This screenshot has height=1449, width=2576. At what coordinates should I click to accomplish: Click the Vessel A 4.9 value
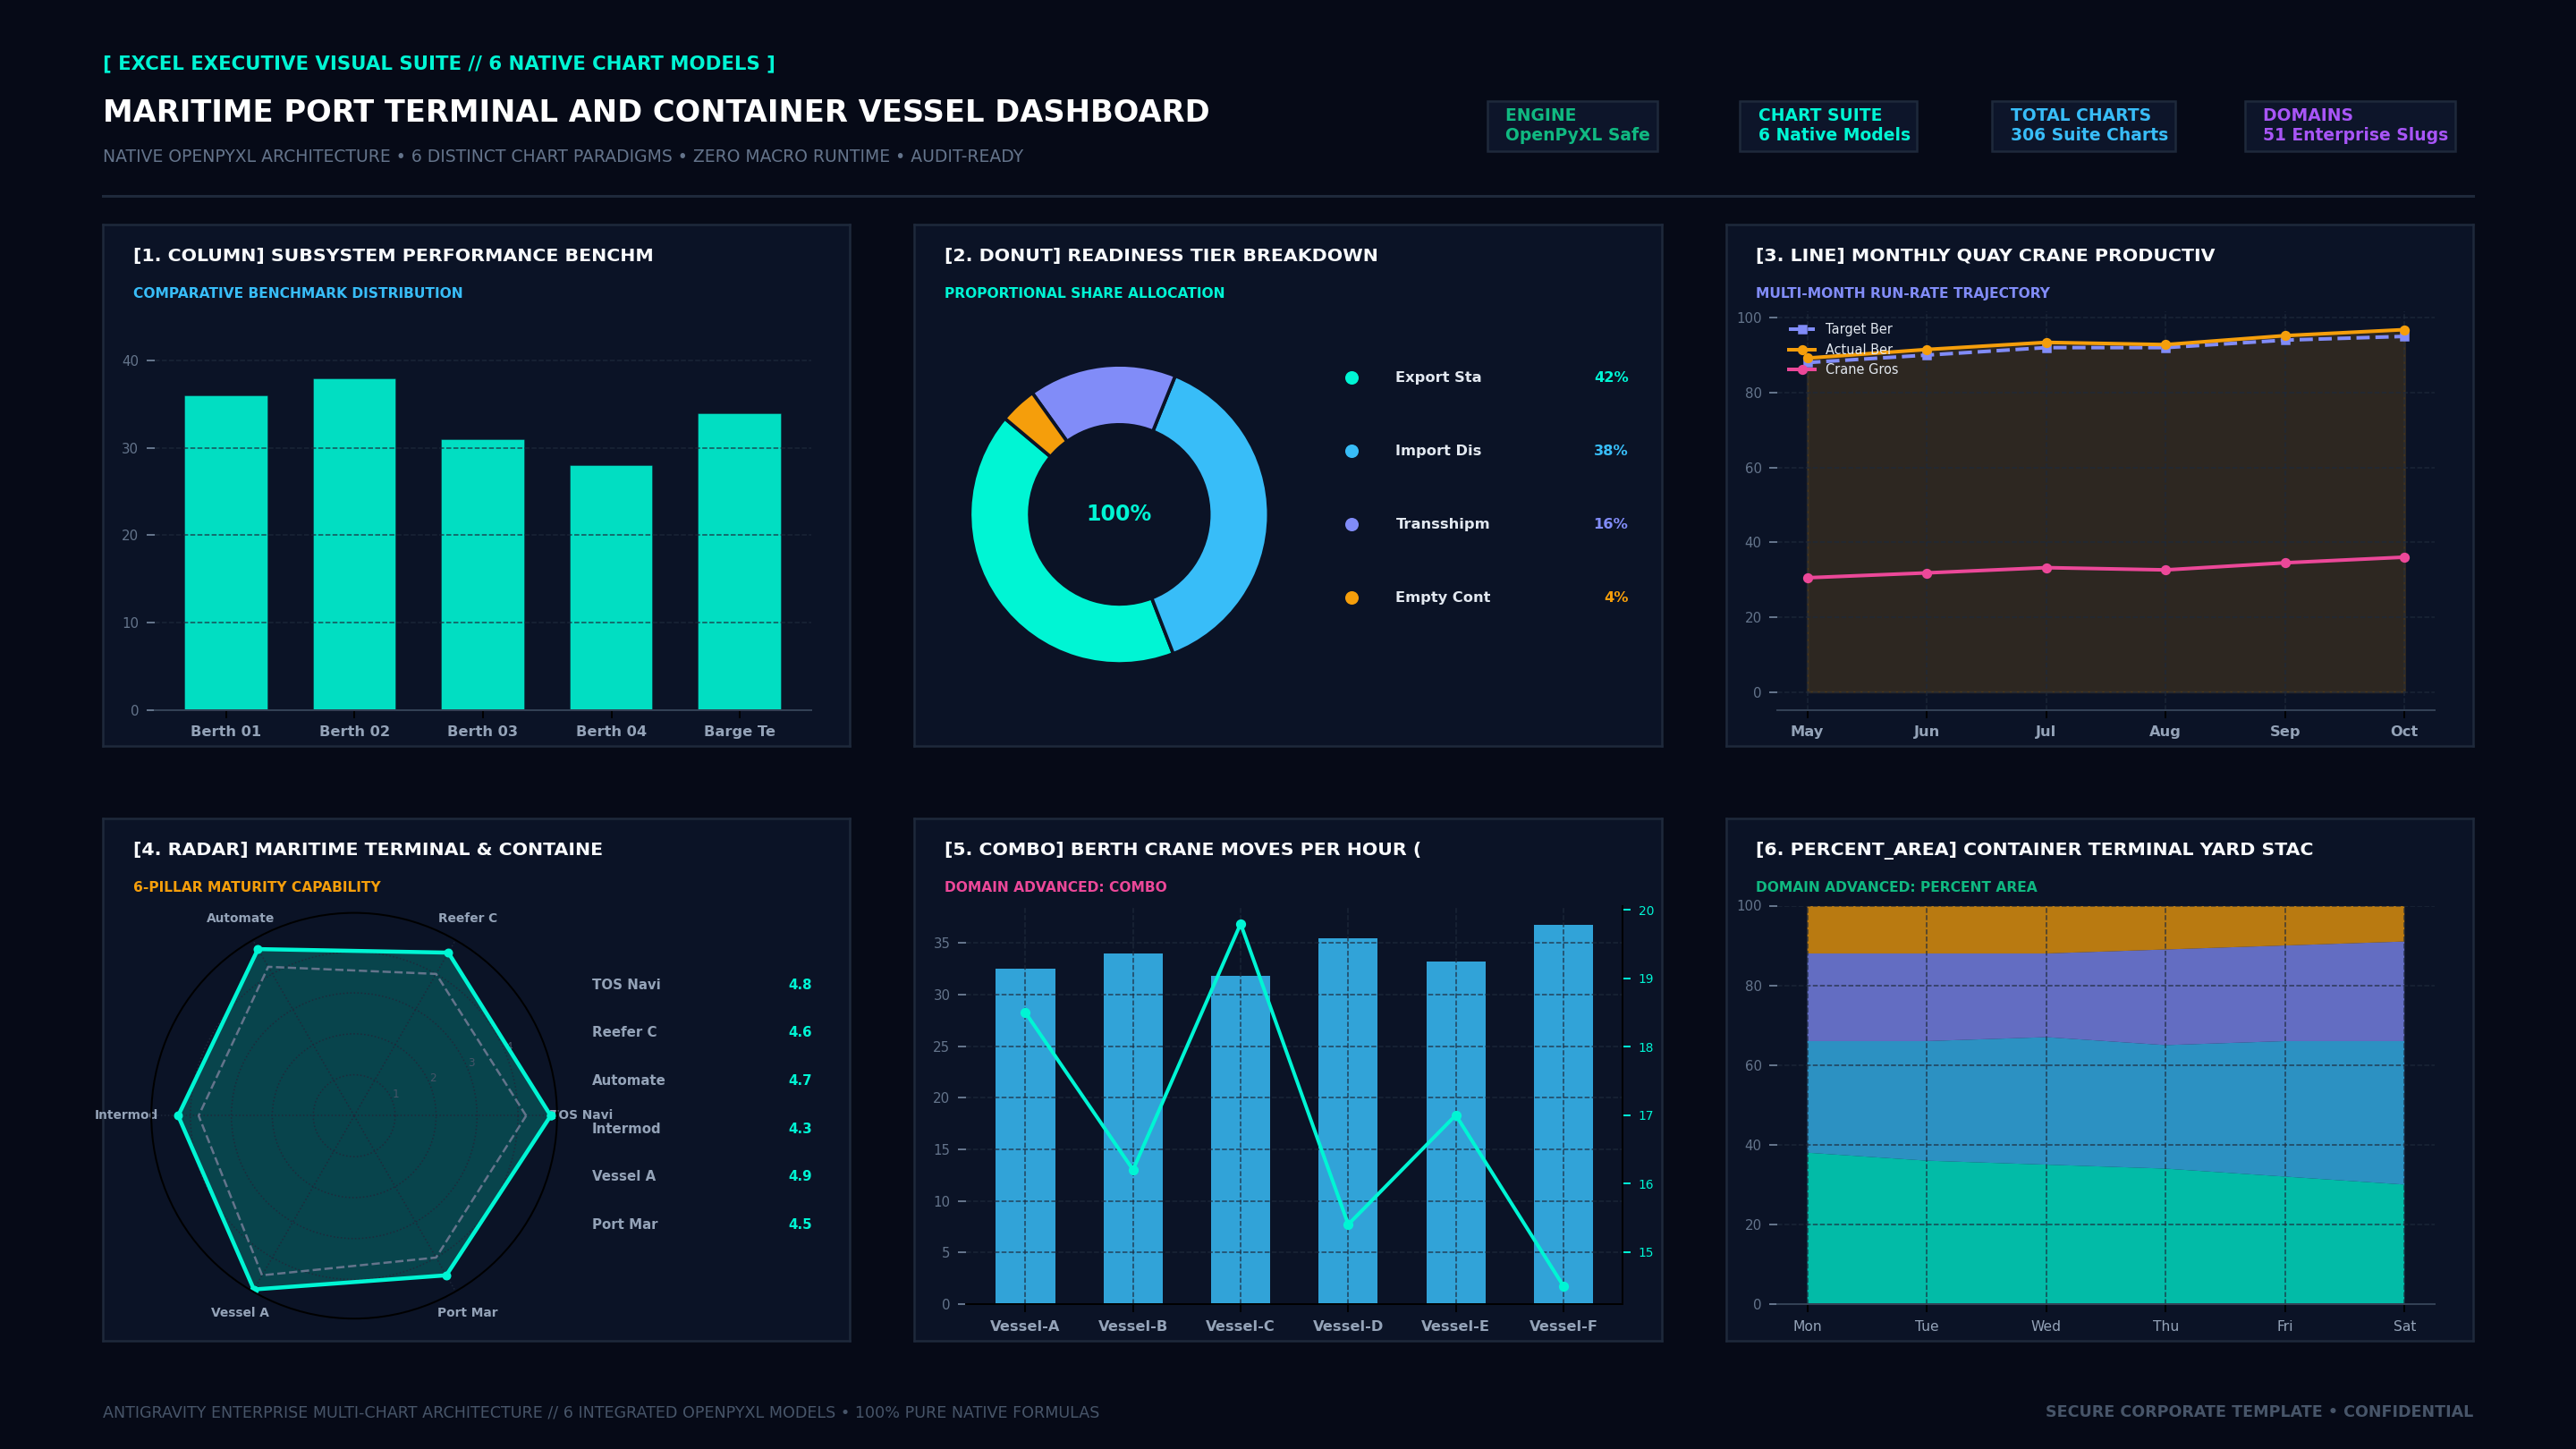(800, 1176)
